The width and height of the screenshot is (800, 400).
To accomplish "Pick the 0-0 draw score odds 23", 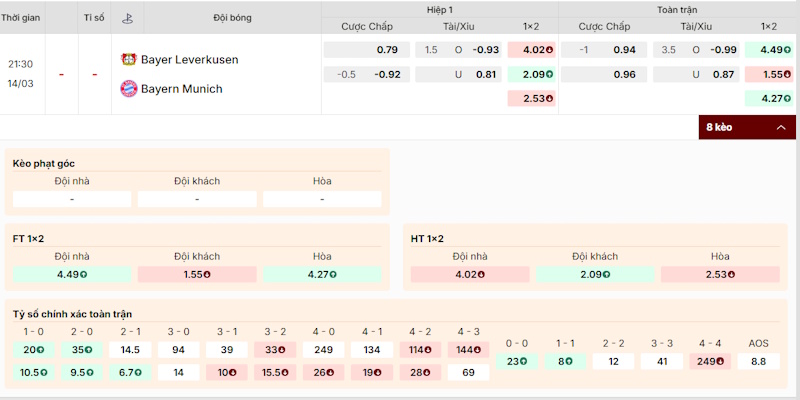I will tap(517, 361).
